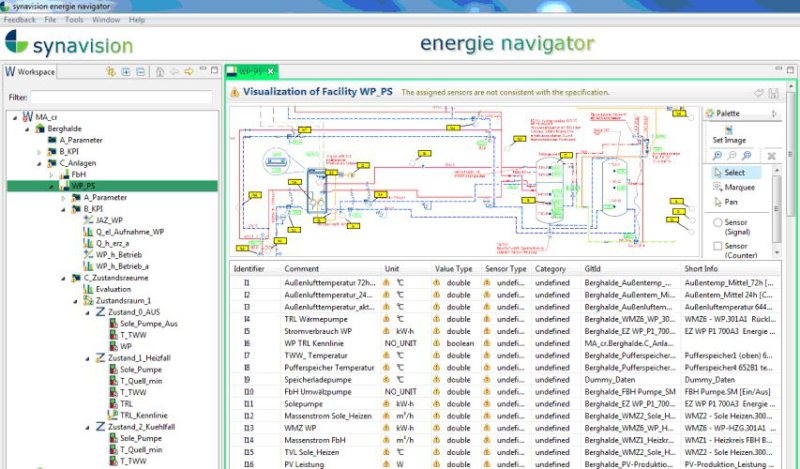The width and height of the screenshot is (800, 469).
Task: Open the Tools menu
Action: 74,19
